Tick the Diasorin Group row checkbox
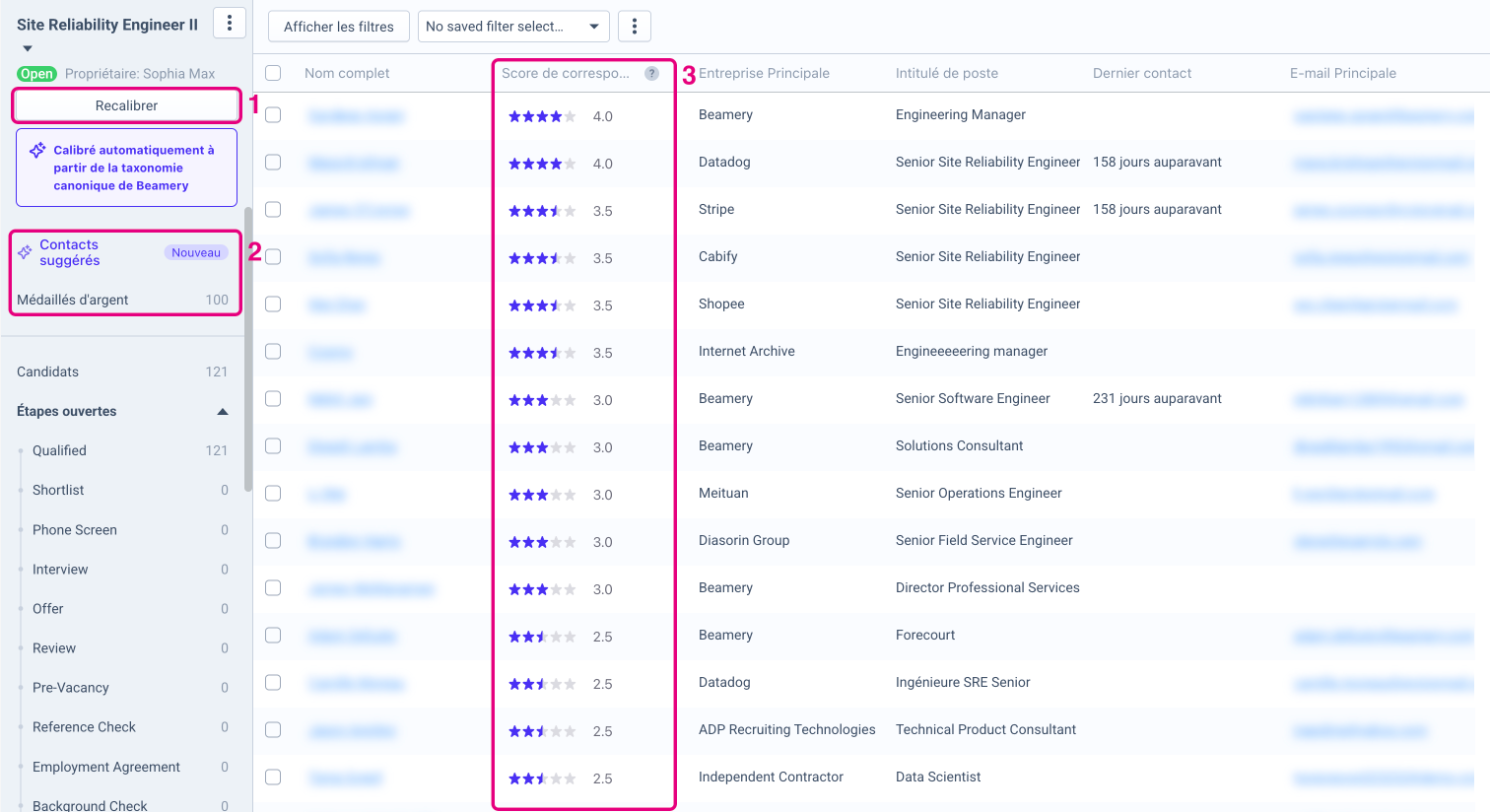The height and width of the screenshot is (812, 1490). click(x=273, y=541)
